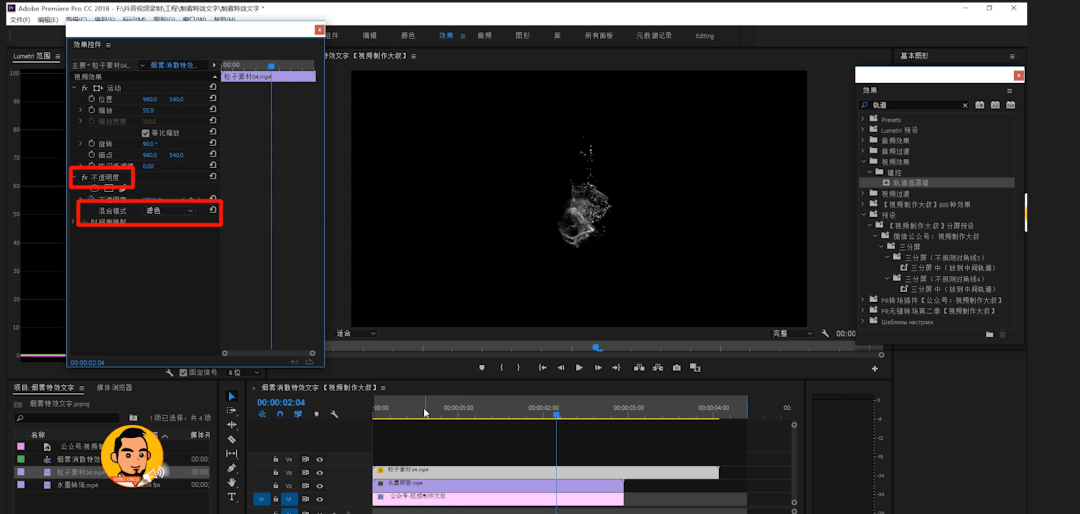The height and width of the screenshot is (514, 1080).
Task: Open the 媒体浏览器 panel tab
Action: pyautogui.click(x=114, y=388)
